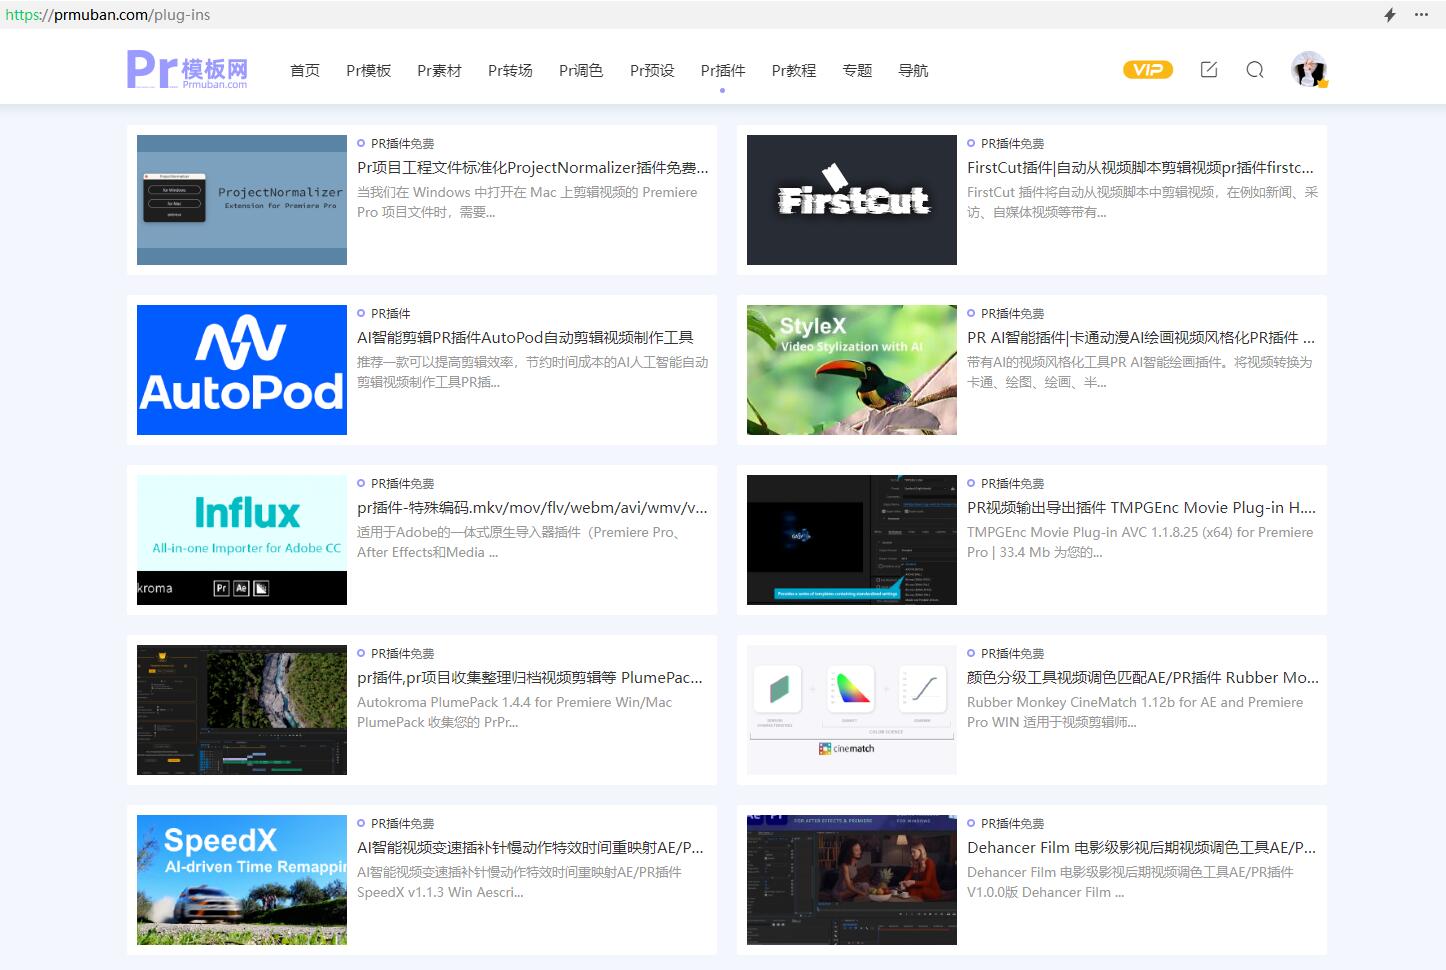Open Dehancer Film thumbnail image
Screen dimensions: 1446x970
852,880
